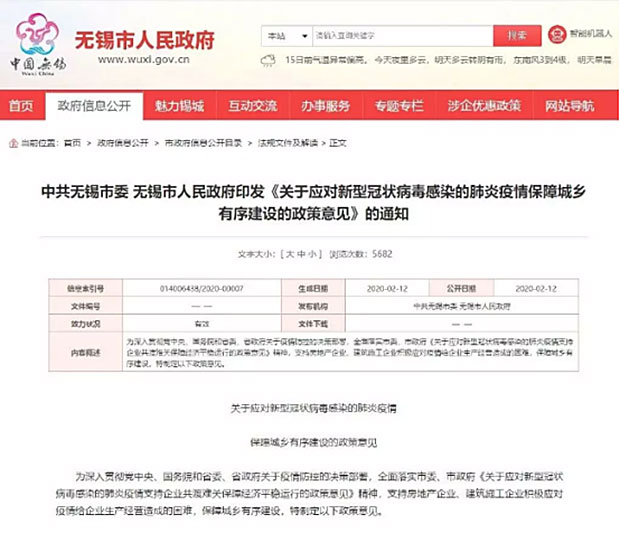Viewport: 620px width, 533px height.
Task: Set text size to 中
Action: coord(301,254)
